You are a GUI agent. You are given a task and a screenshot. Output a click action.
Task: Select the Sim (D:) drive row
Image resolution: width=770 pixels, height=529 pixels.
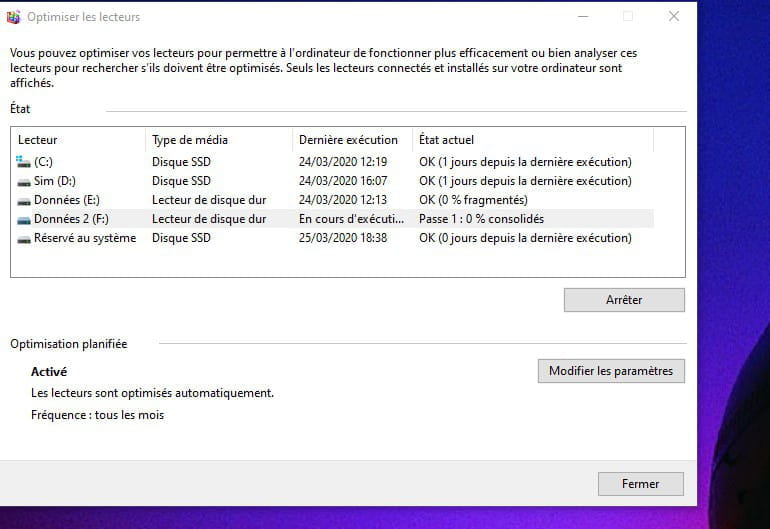coord(54,181)
